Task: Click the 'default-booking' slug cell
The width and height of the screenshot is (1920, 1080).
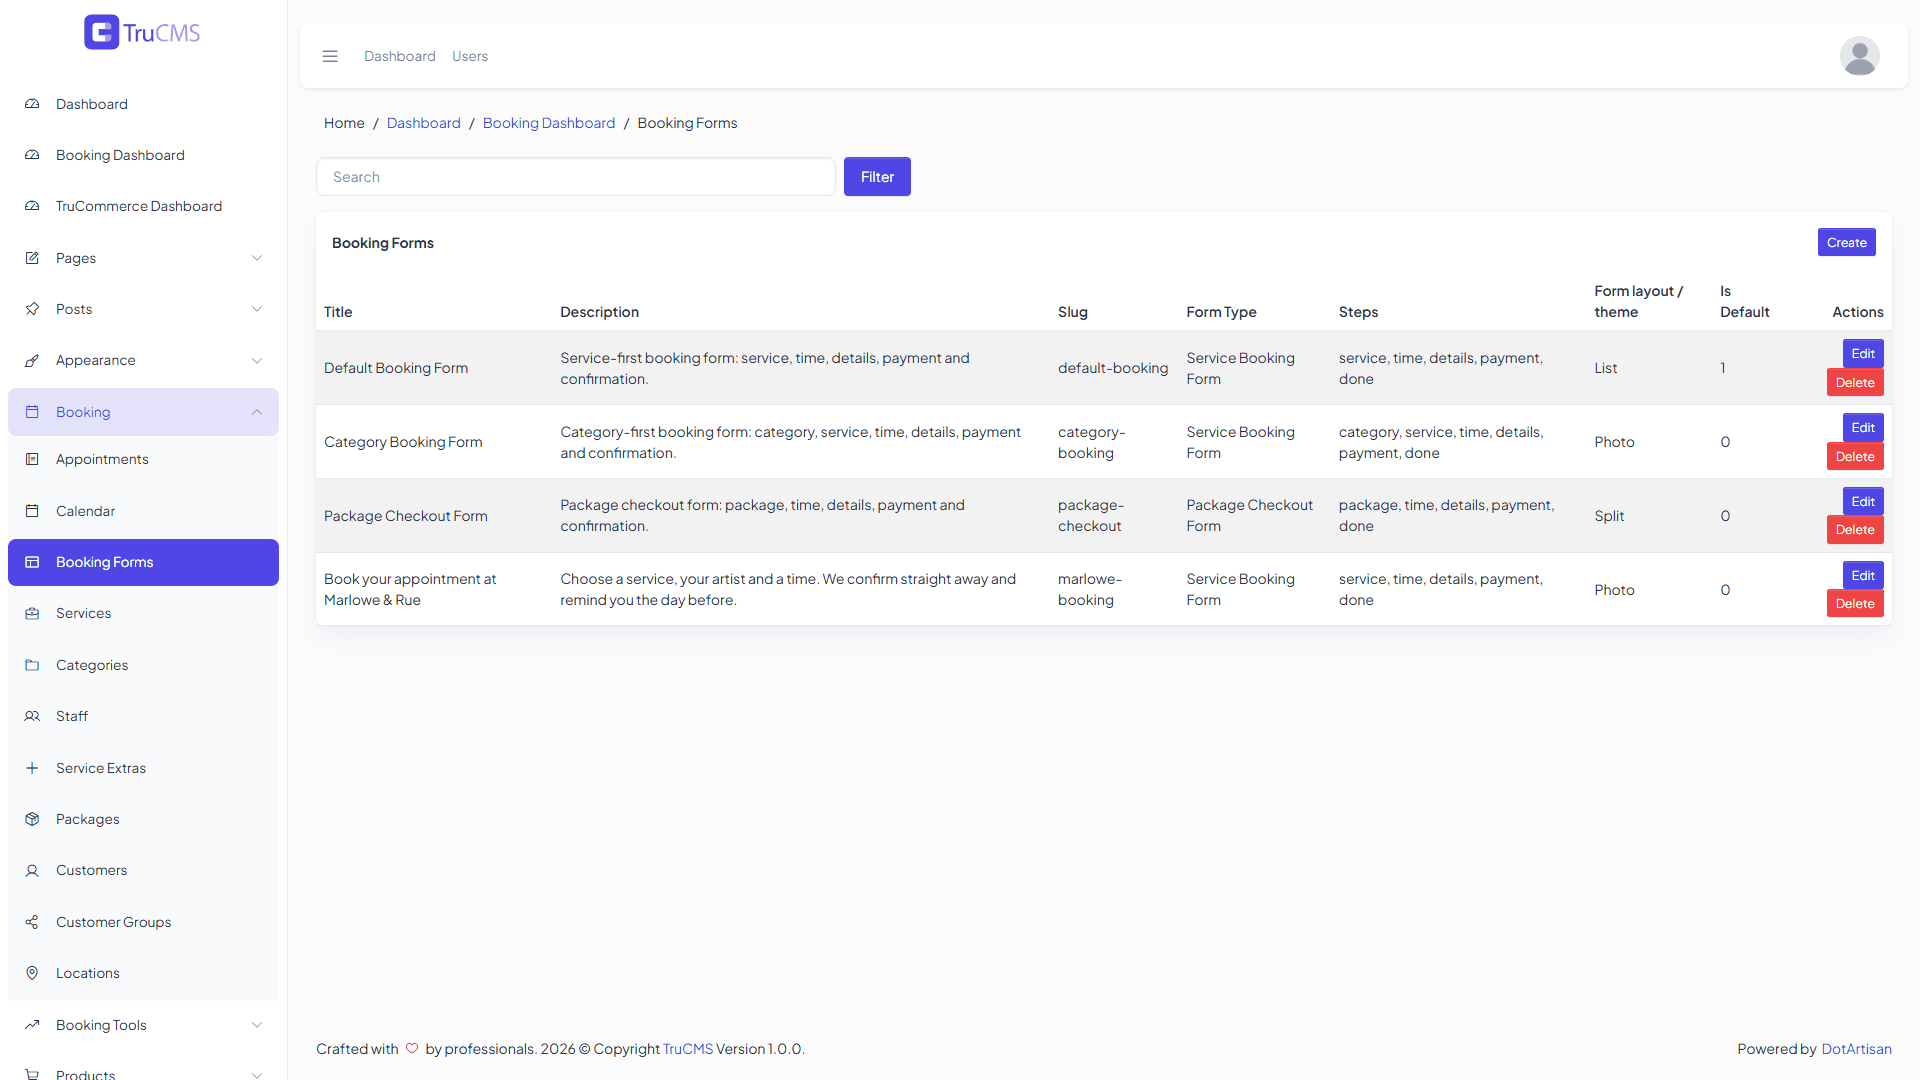Action: pyautogui.click(x=1113, y=368)
